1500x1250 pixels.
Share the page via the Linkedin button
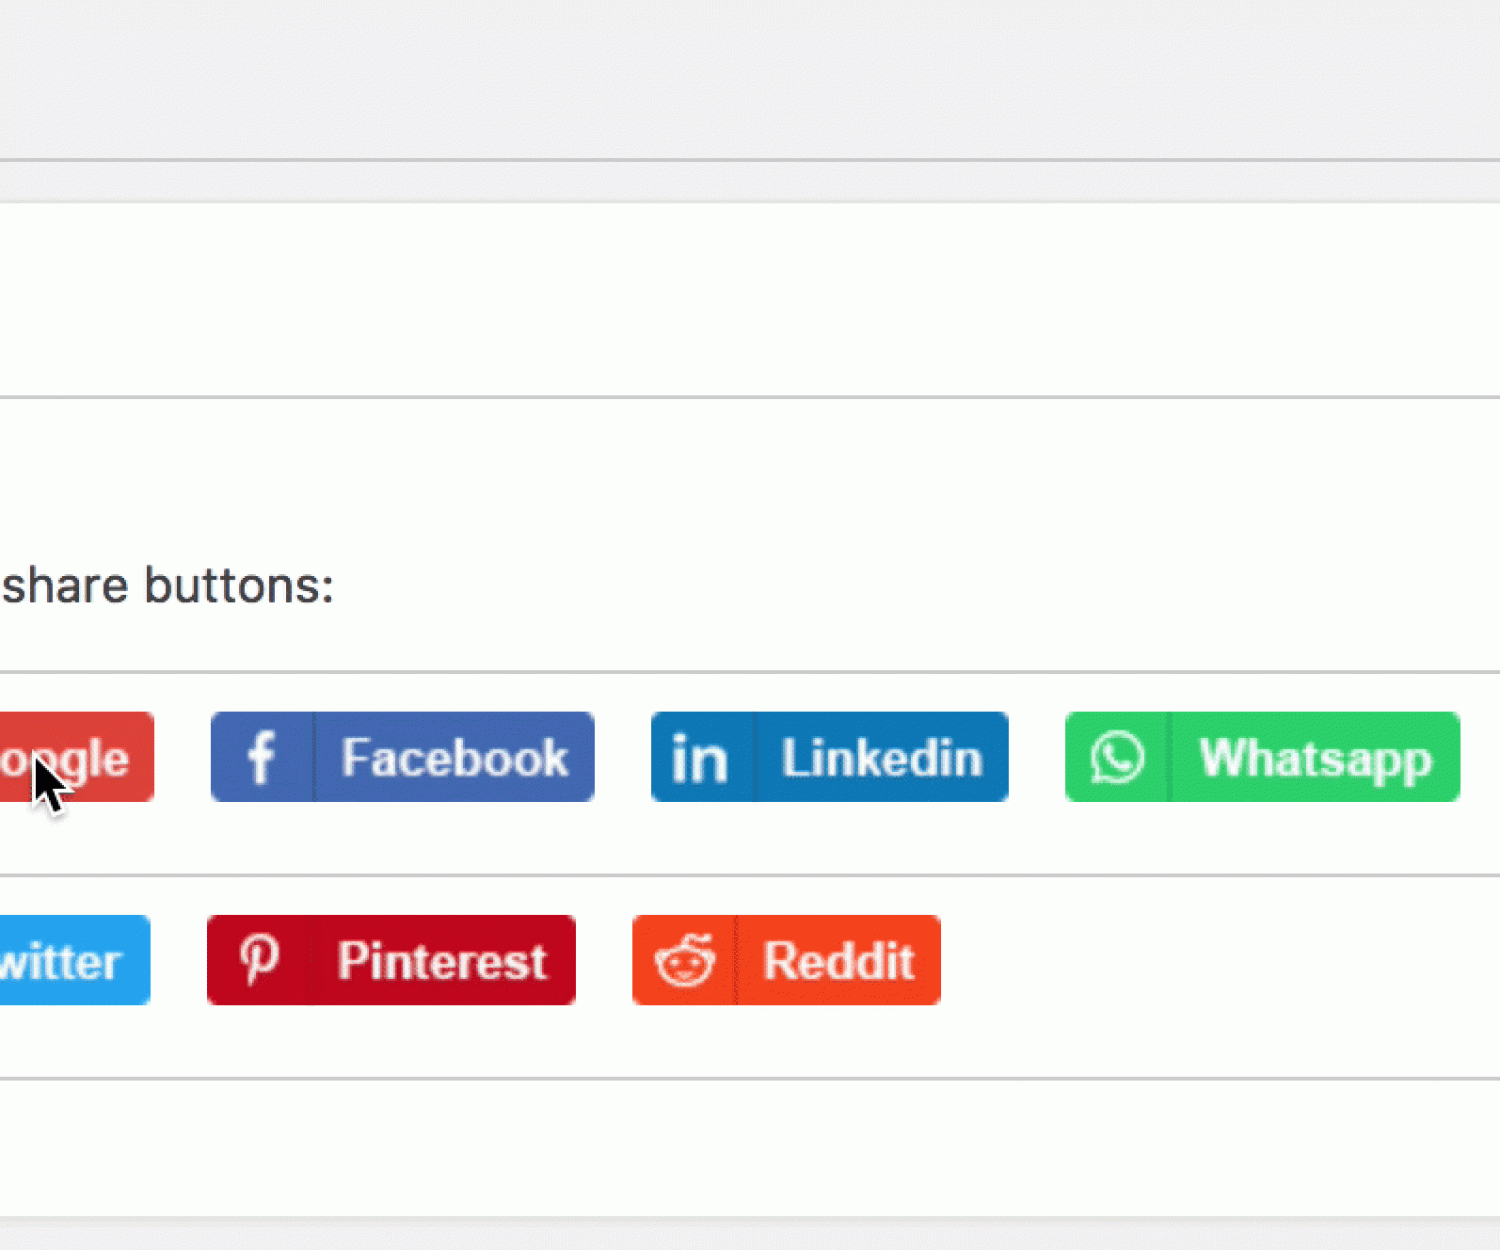coord(880,757)
